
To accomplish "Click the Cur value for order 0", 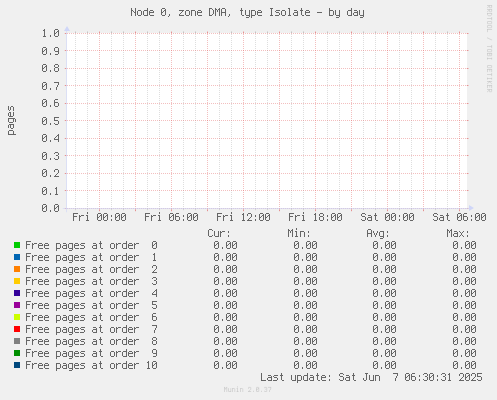I will (225, 245).
